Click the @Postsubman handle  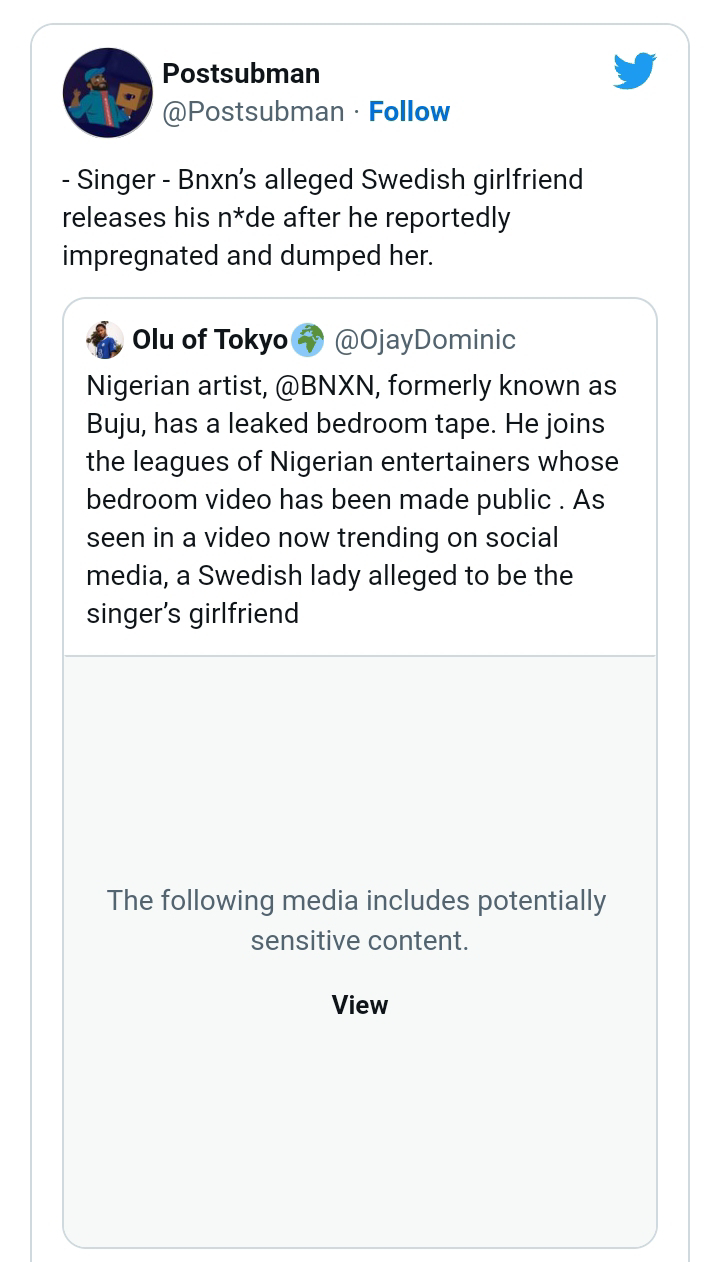[253, 111]
